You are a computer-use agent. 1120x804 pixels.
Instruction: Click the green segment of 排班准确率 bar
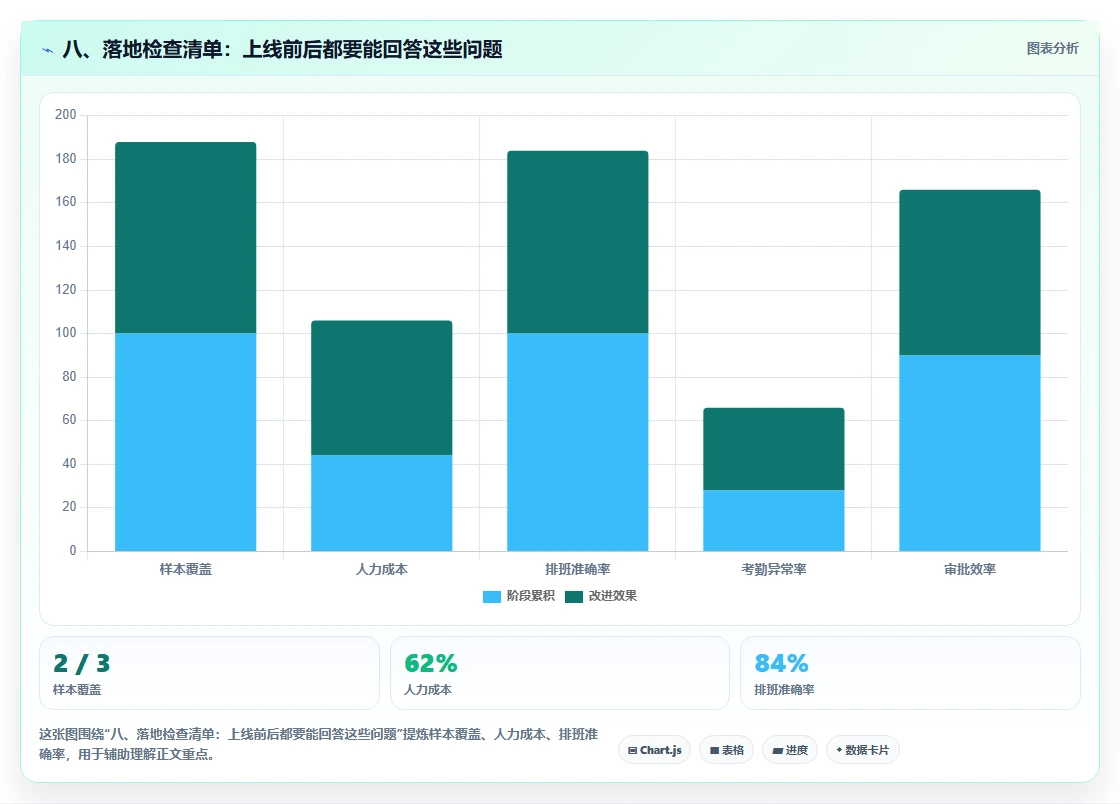coord(578,242)
